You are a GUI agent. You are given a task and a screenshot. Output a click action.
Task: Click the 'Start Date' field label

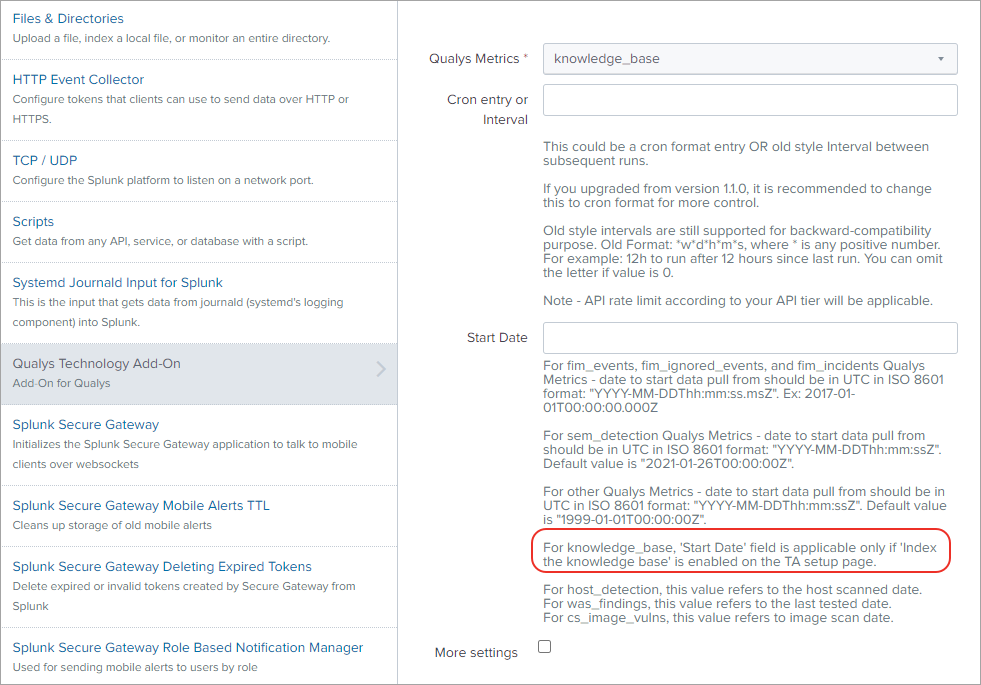coord(497,338)
